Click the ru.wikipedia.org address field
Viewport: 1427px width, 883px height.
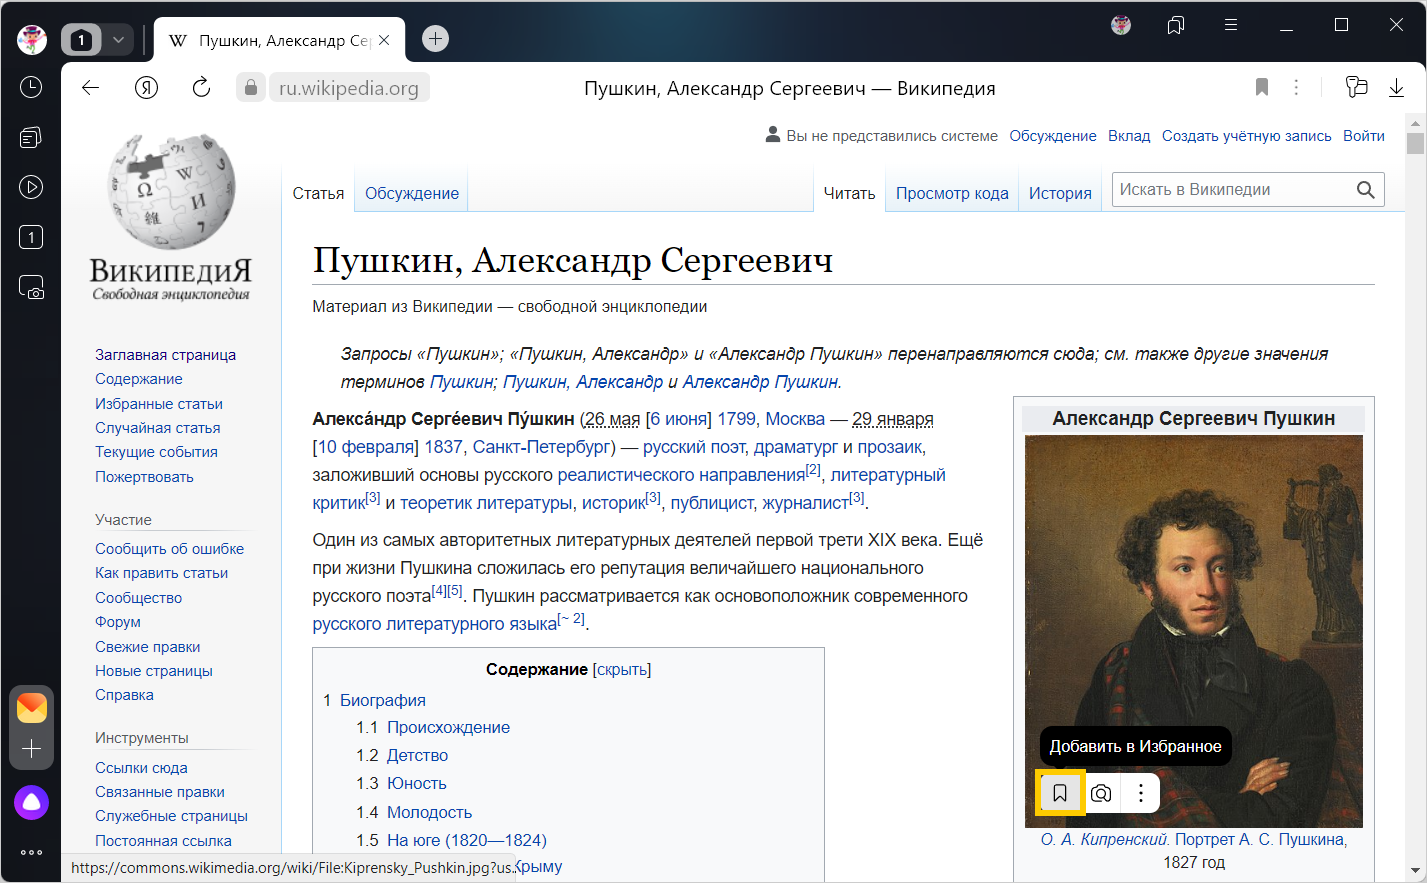tap(349, 88)
